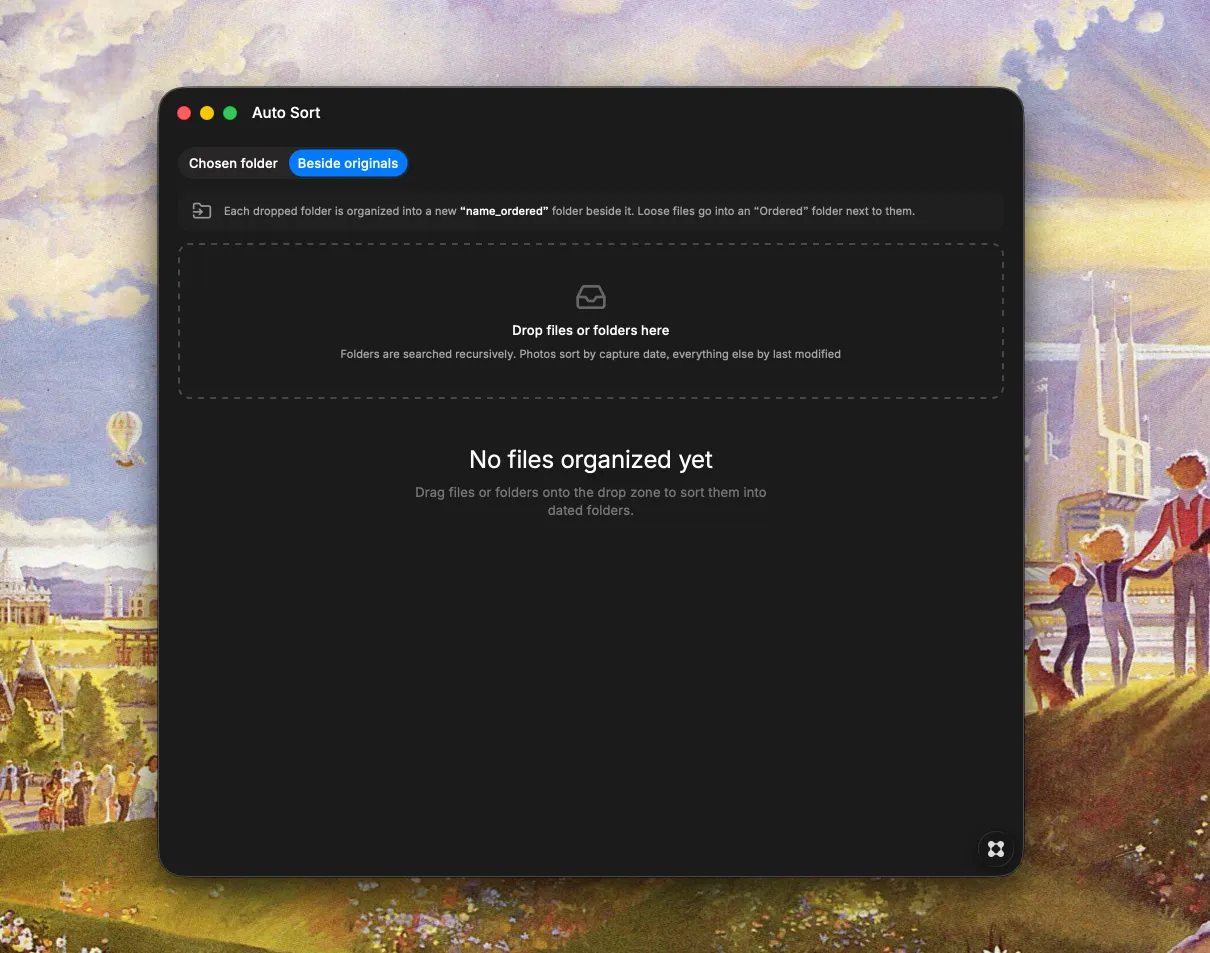Select the Beside originals mode
Screen dimensions: 1210x953
tap(348, 163)
